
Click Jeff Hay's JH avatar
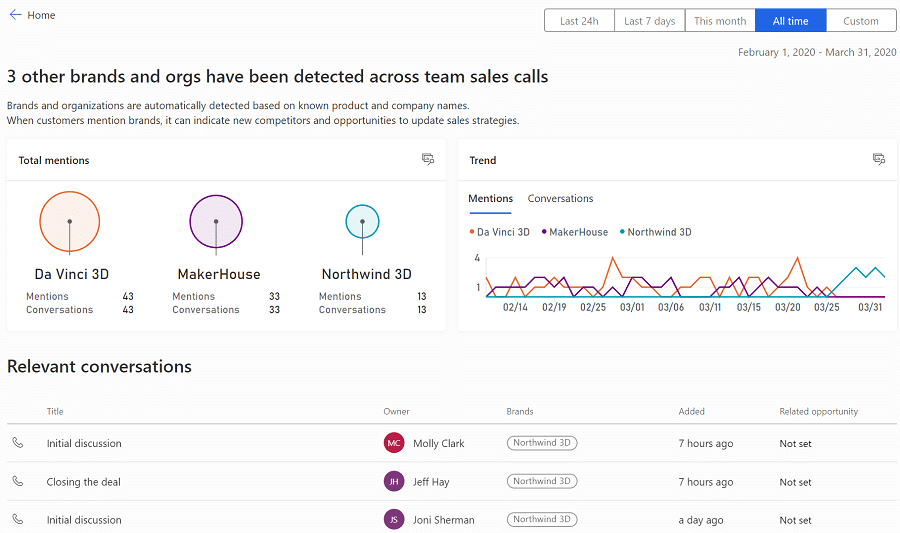click(x=394, y=481)
